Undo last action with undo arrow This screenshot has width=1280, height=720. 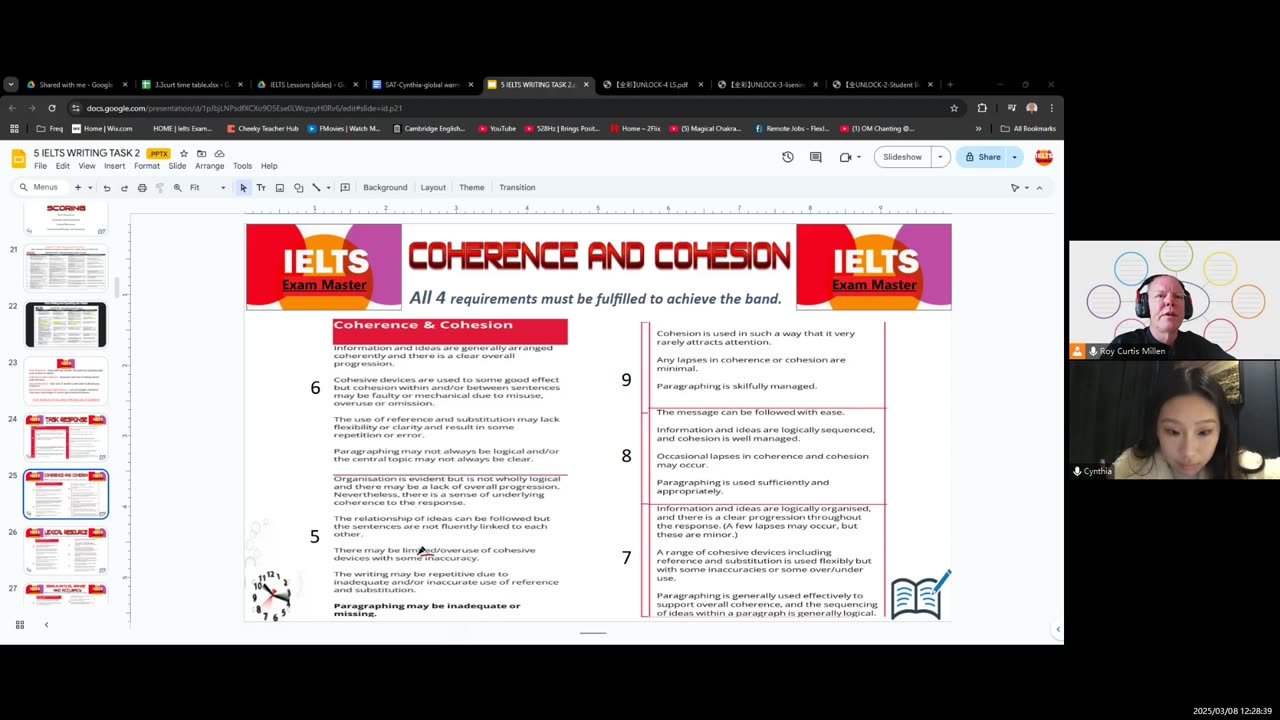tap(106, 187)
